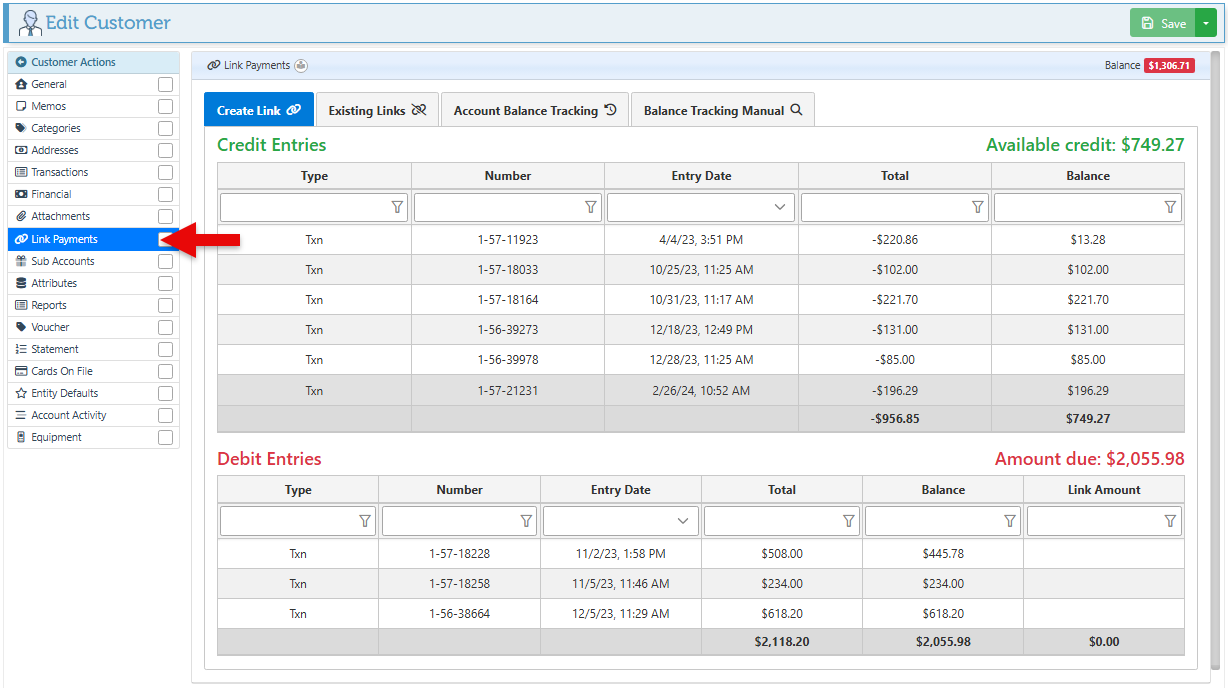The width and height of the screenshot is (1228, 688).
Task: Switch to the Existing Links tab
Action: click(377, 110)
